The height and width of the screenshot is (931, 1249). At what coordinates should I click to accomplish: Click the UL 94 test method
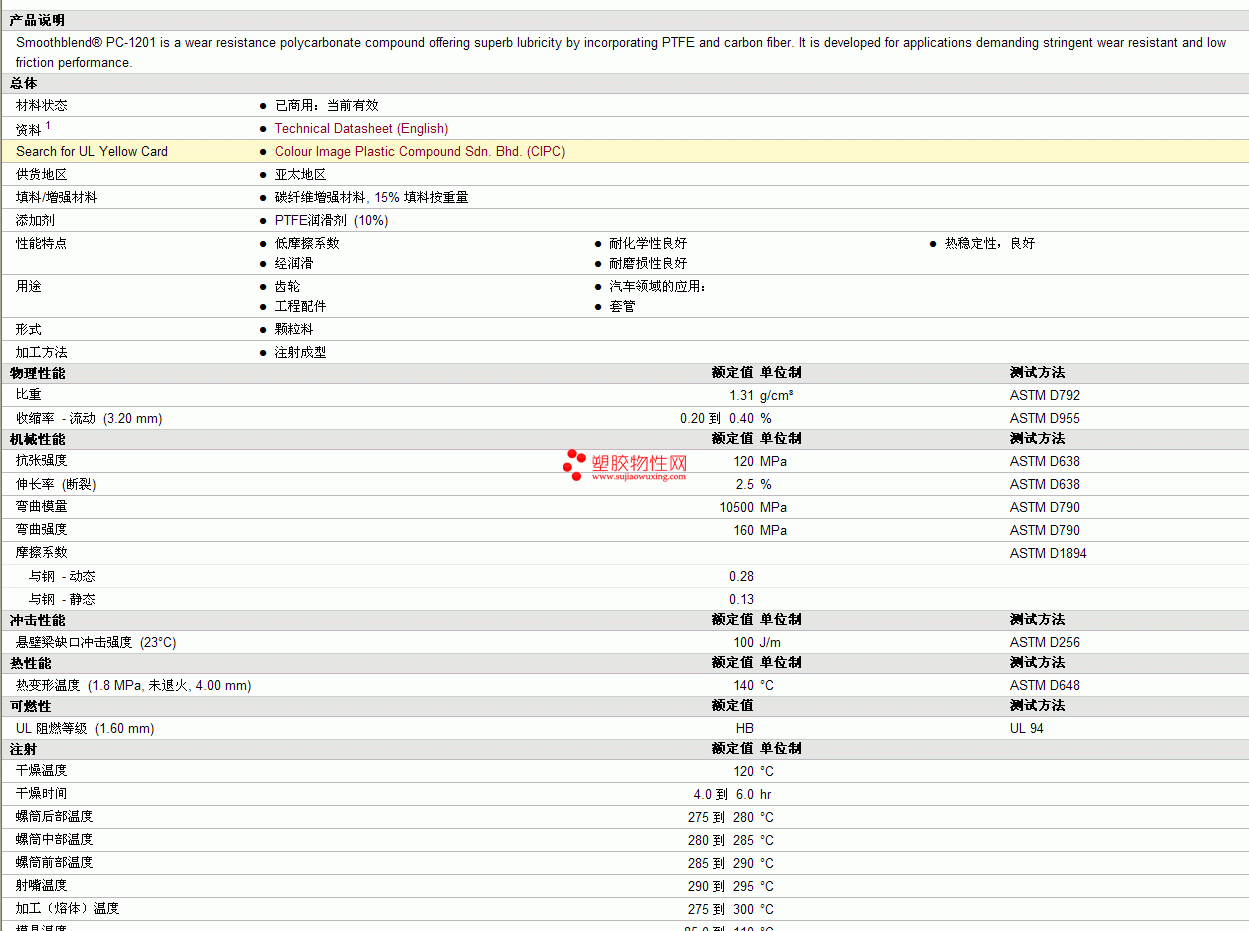(x=1027, y=728)
